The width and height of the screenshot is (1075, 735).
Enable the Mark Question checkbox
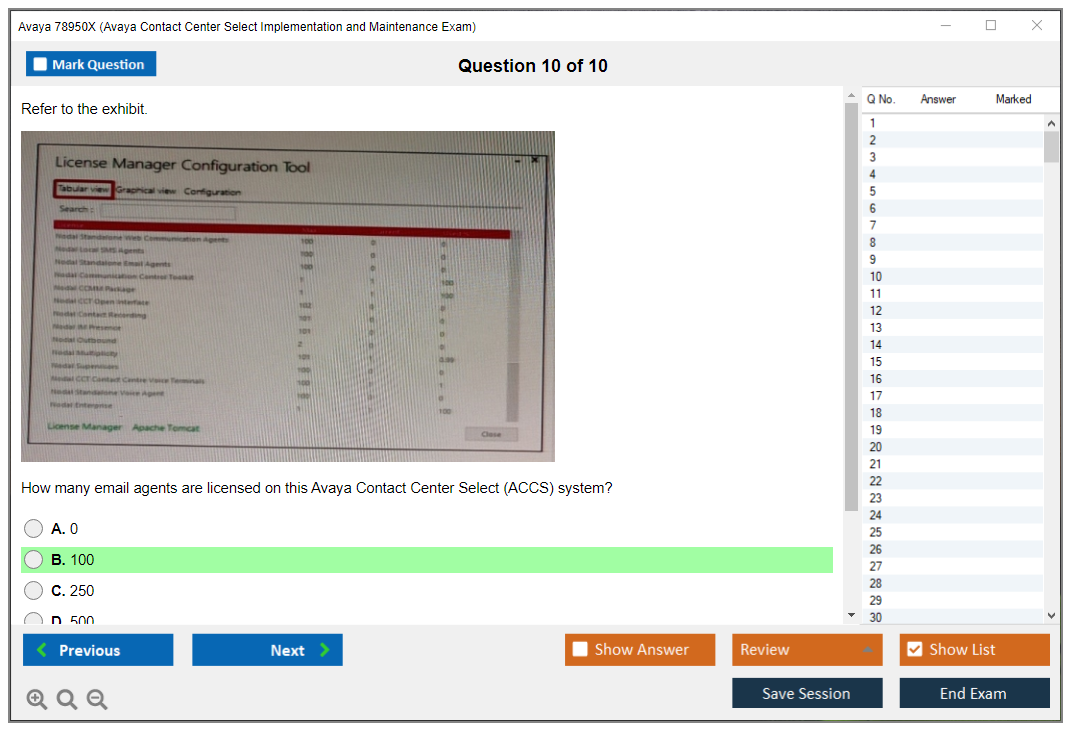click(41, 64)
